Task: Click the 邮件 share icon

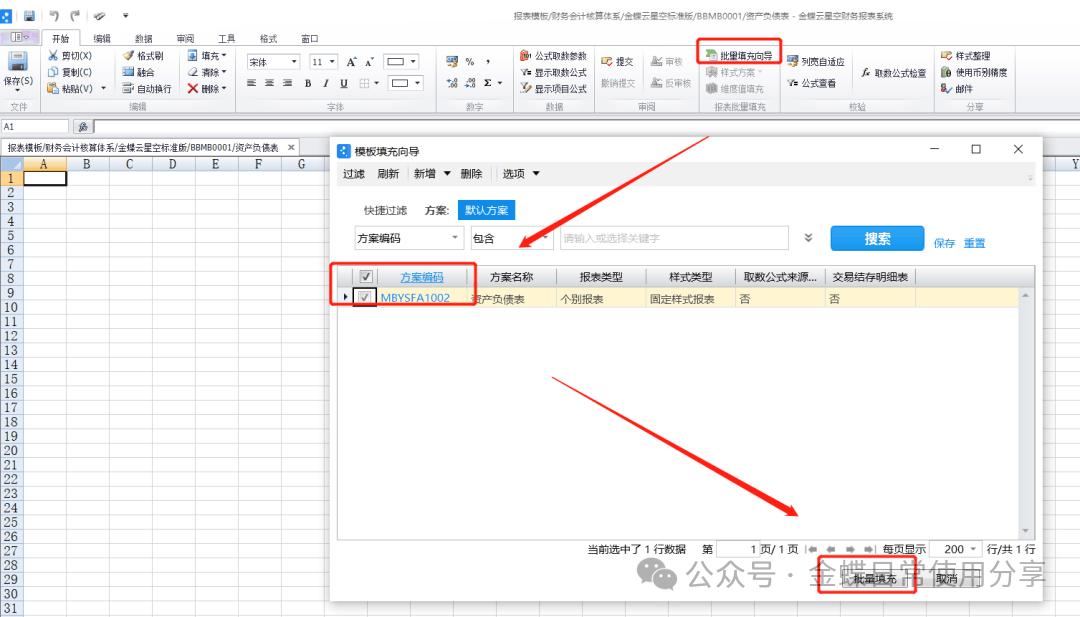Action: 946,88
